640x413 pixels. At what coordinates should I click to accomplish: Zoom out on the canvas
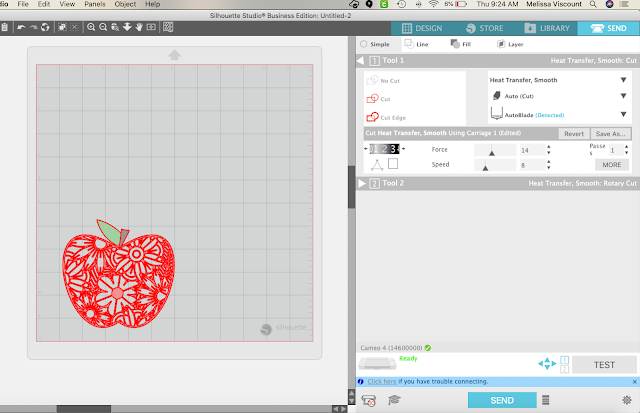tap(103, 27)
